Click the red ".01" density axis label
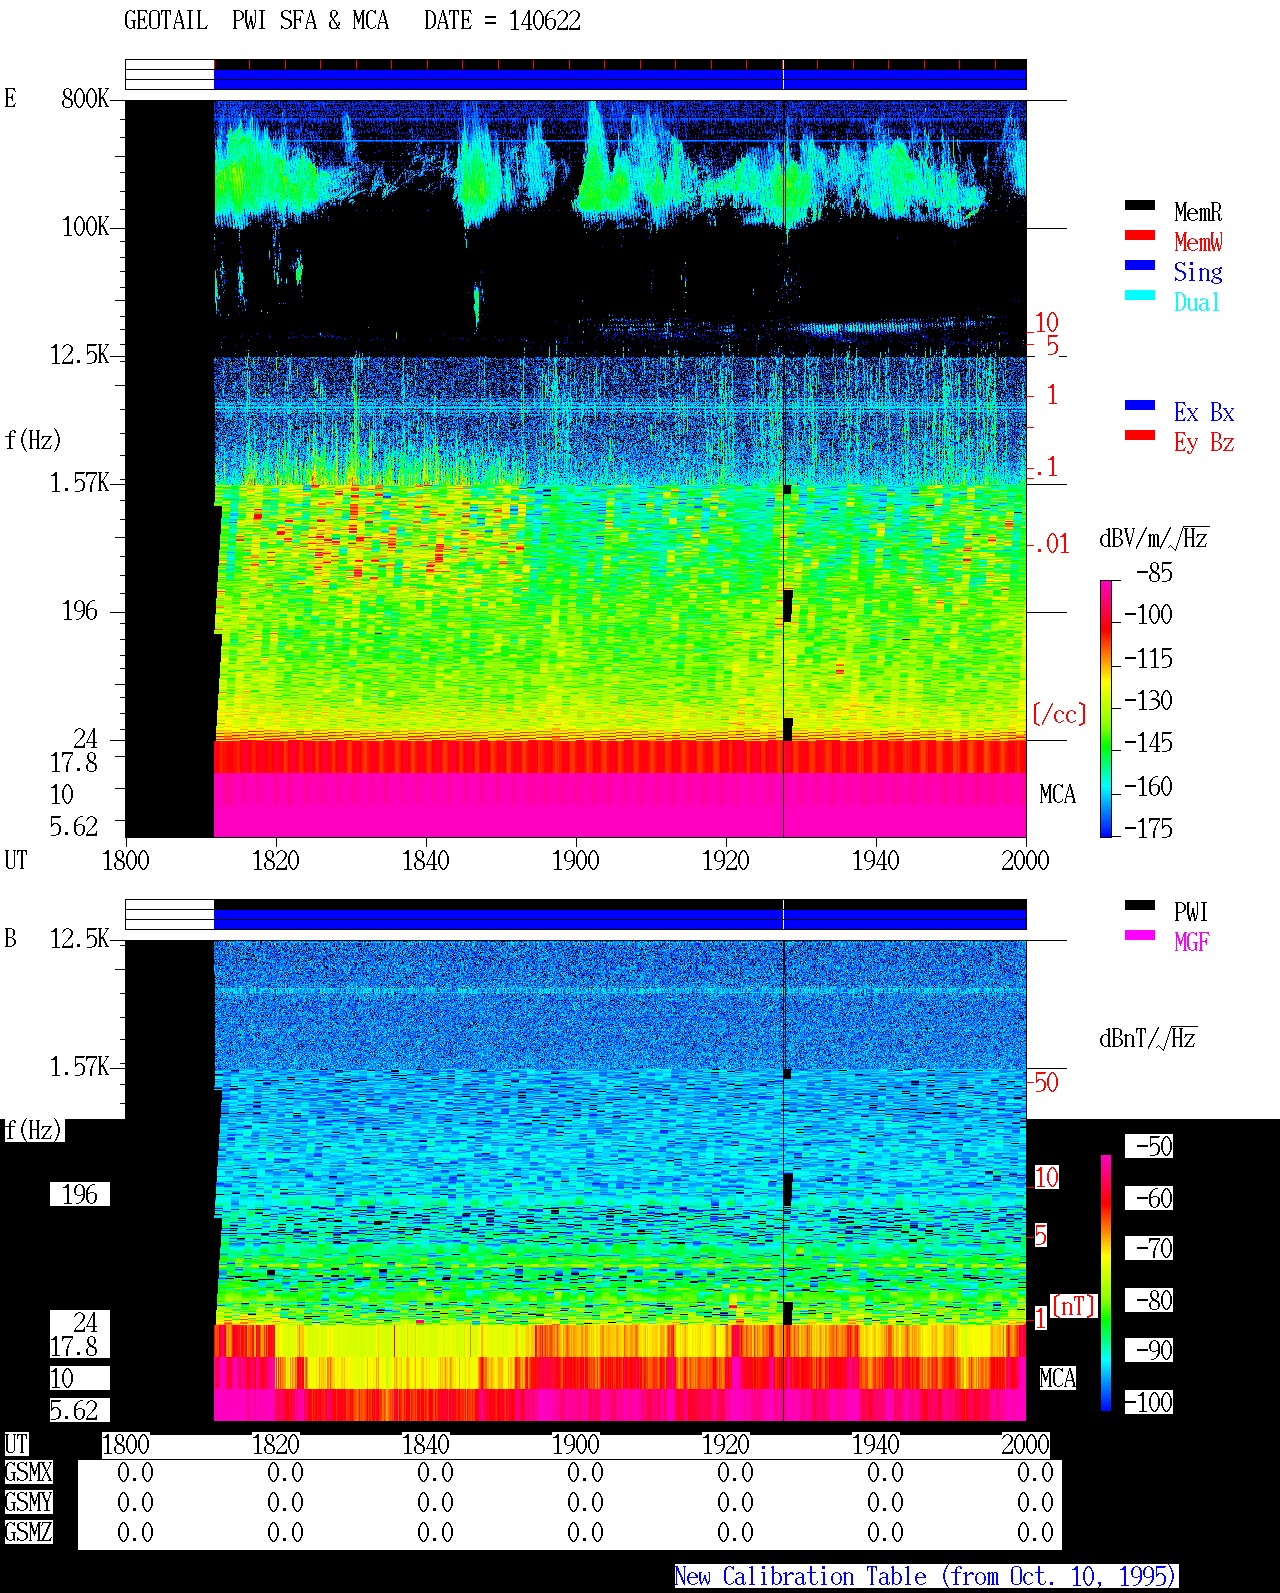This screenshot has width=1280, height=1593. click(1051, 545)
